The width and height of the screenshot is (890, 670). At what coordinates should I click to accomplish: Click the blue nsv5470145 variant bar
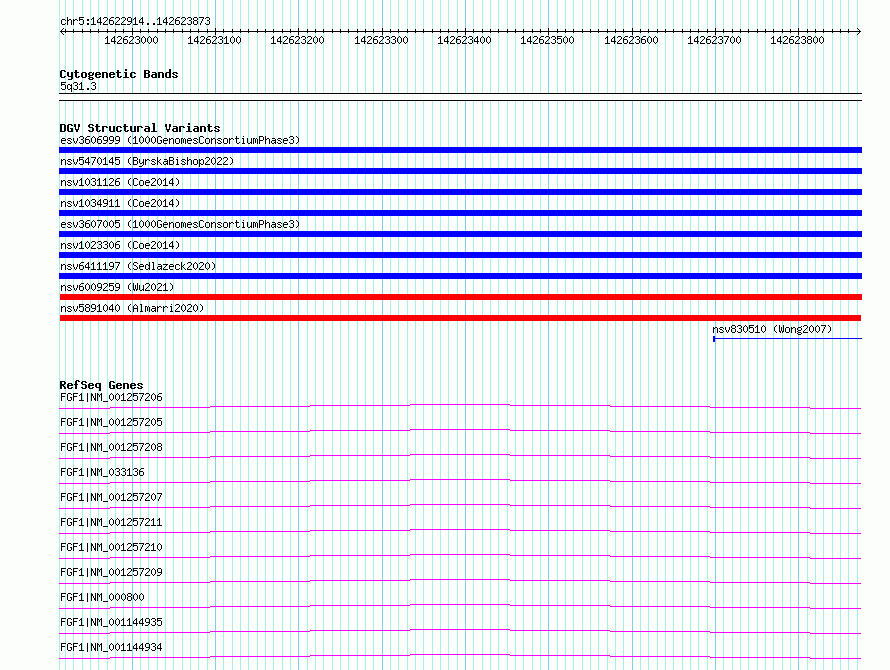click(x=460, y=171)
